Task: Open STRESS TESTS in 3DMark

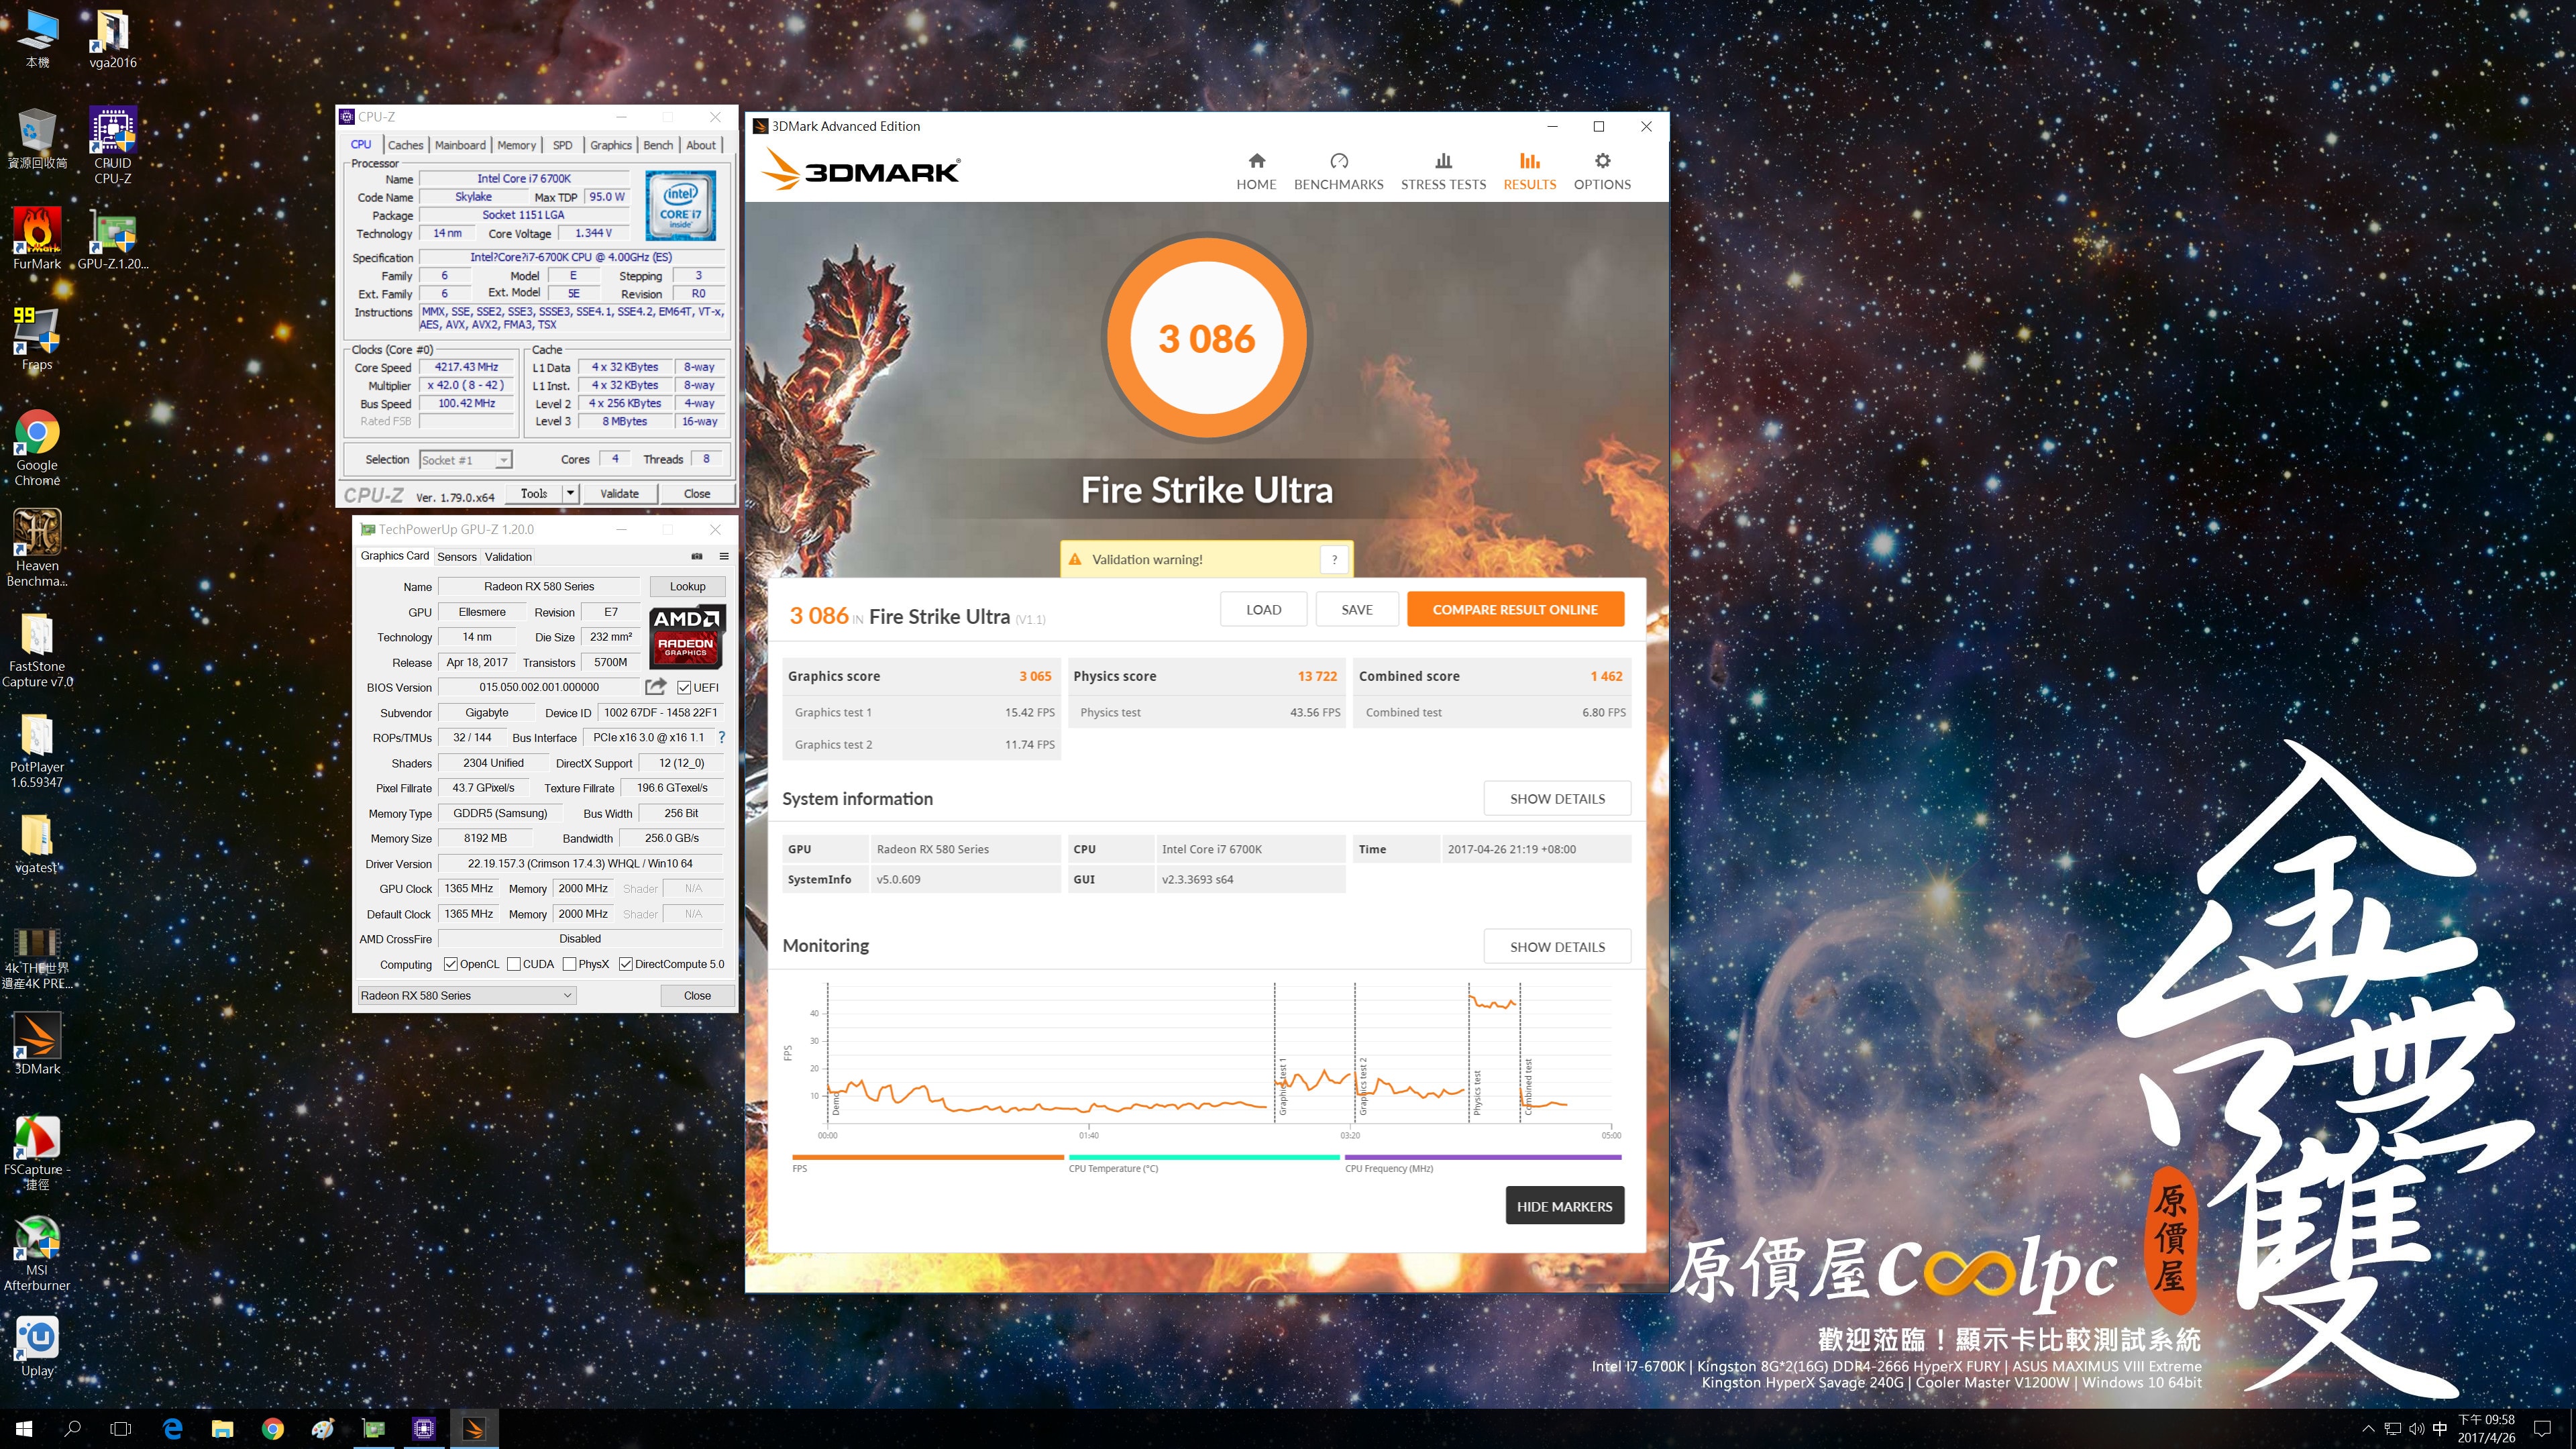Action: click(1443, 171)
